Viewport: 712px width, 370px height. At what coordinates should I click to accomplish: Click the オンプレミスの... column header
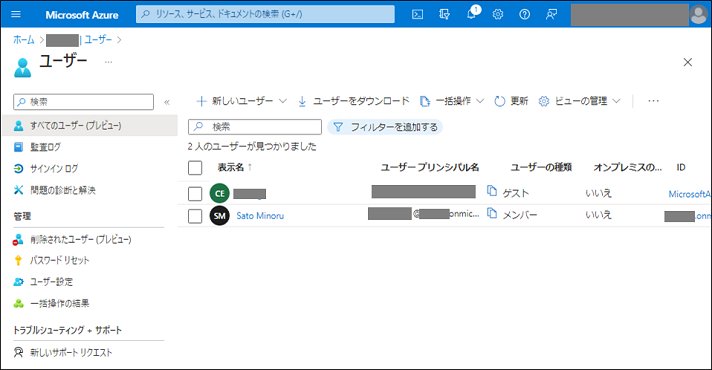click(628, 168)
